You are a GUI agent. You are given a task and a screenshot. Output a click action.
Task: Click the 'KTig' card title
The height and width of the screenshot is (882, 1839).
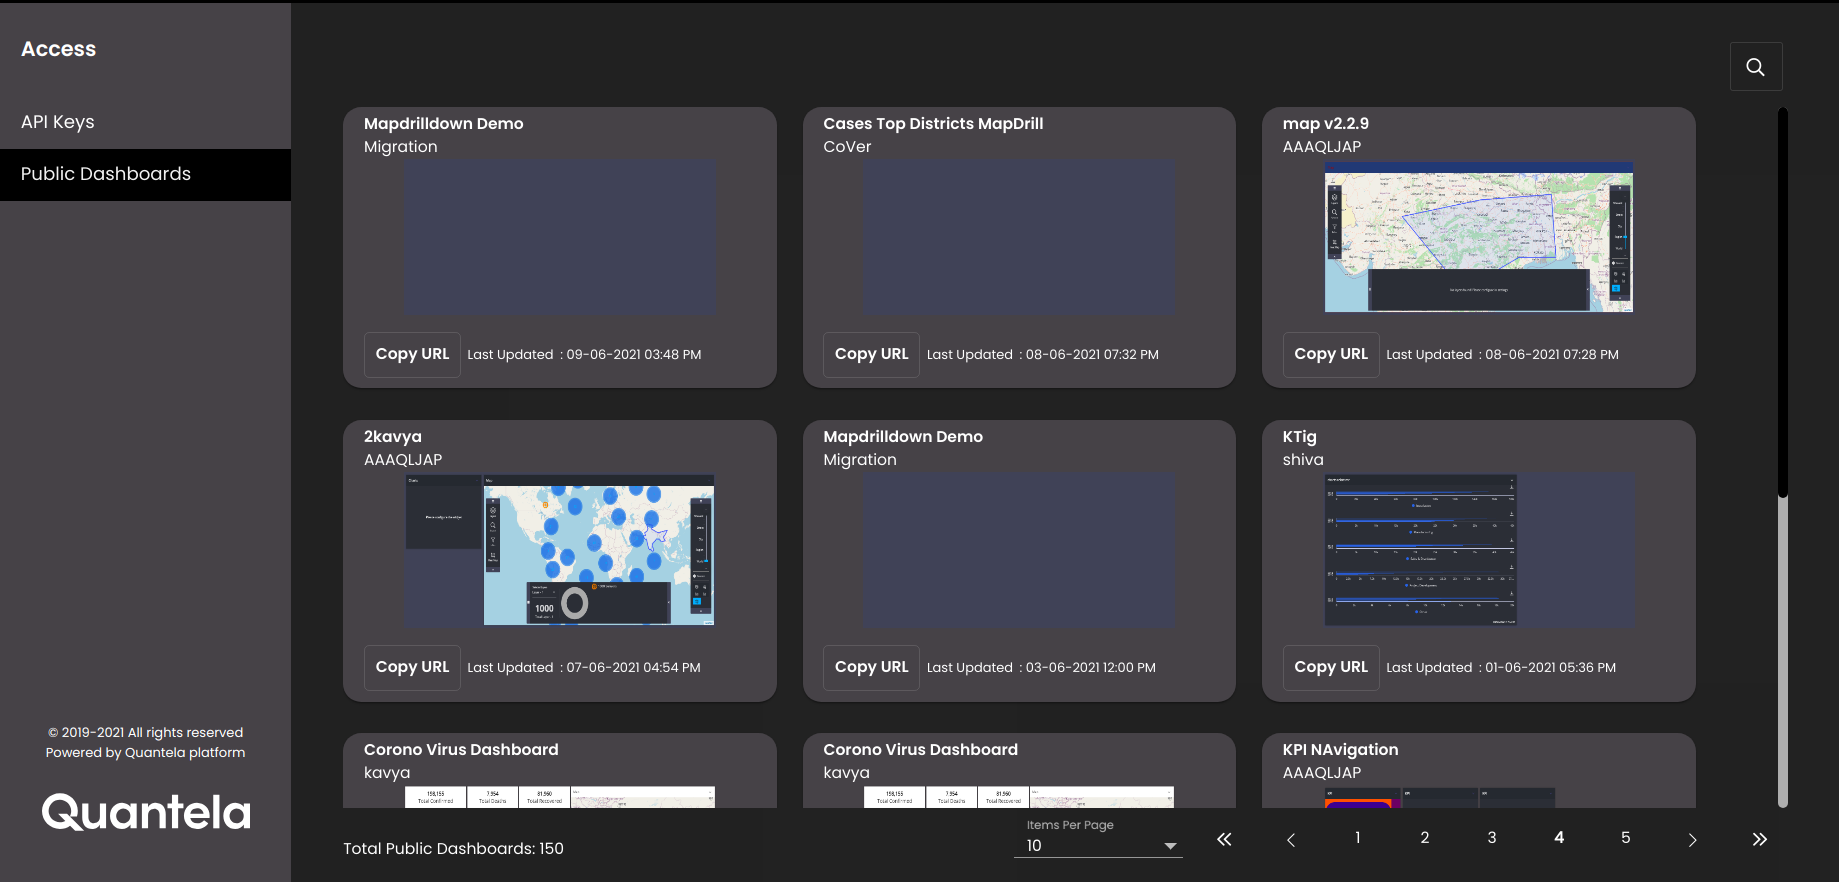[x=1300, y=437]
